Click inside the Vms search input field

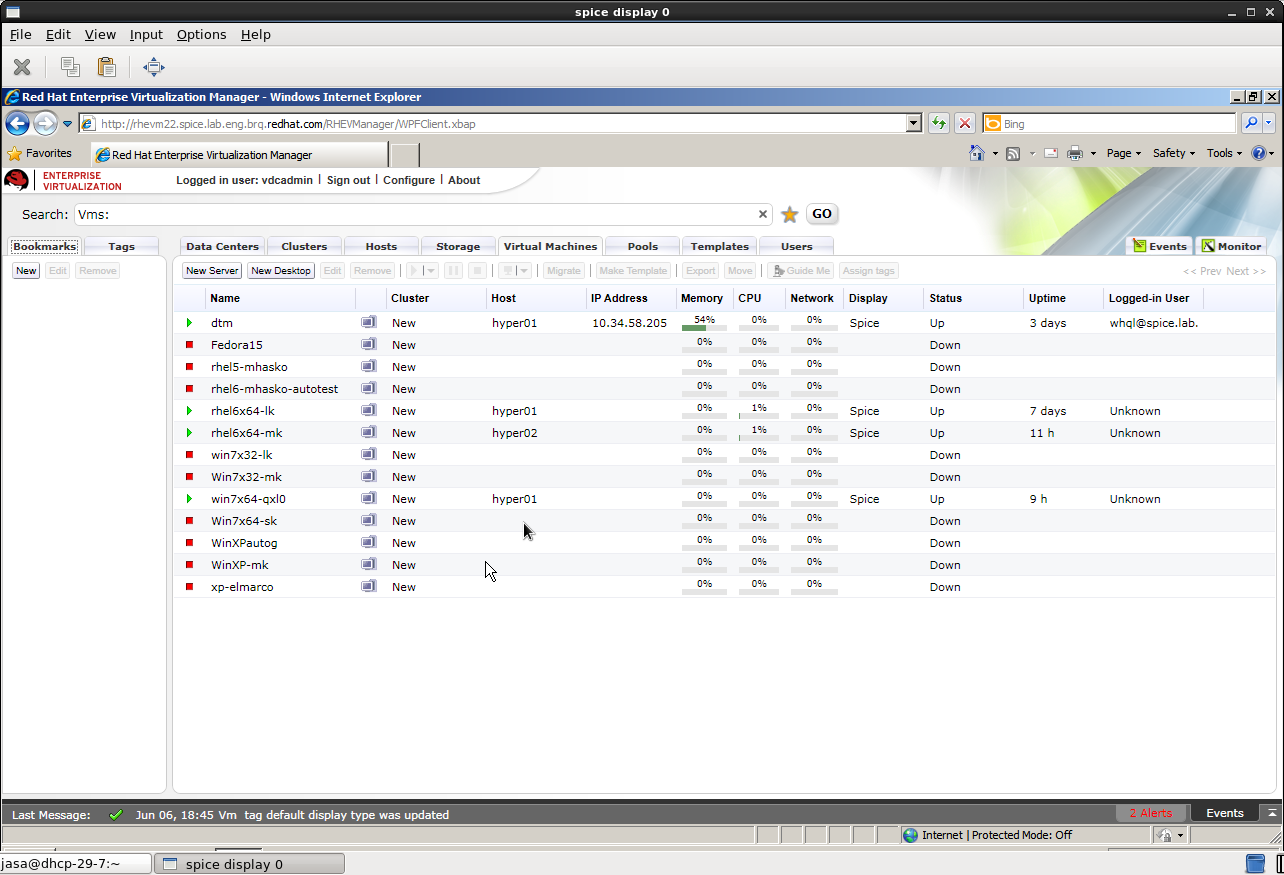tap(420, 214)
